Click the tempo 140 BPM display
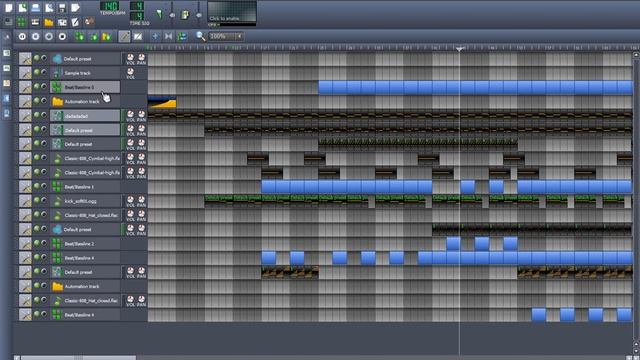 tap(109, 6)
